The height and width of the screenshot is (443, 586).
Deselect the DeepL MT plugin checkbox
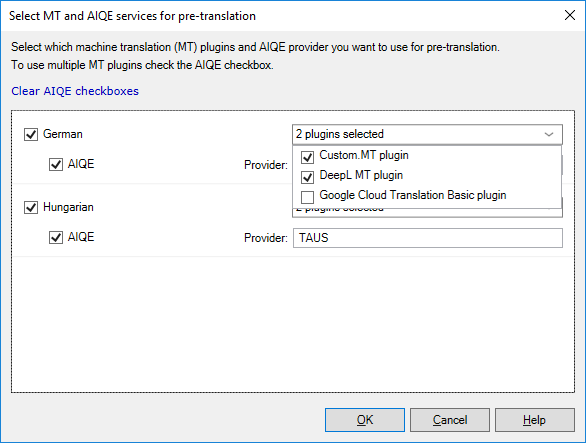pos(307,177)
